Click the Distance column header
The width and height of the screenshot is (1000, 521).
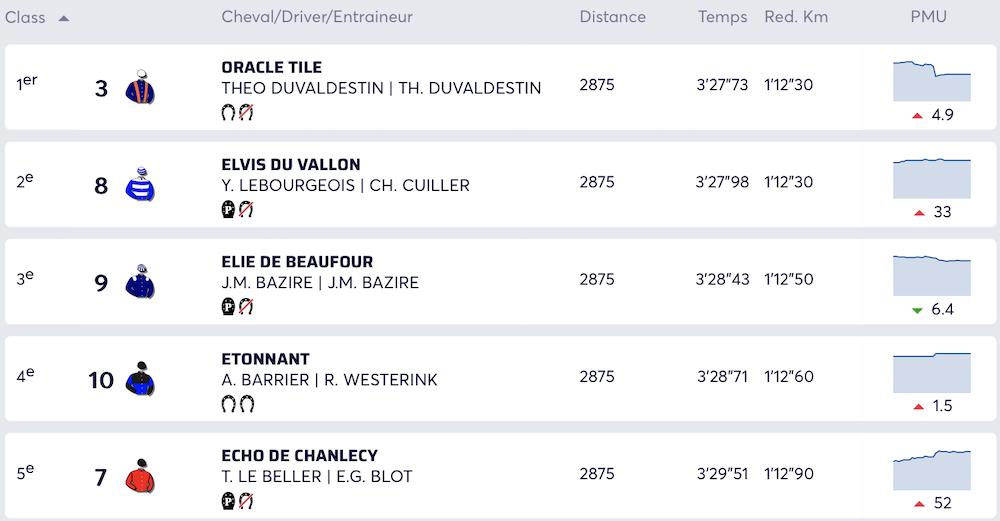click(x=612, y=17)
